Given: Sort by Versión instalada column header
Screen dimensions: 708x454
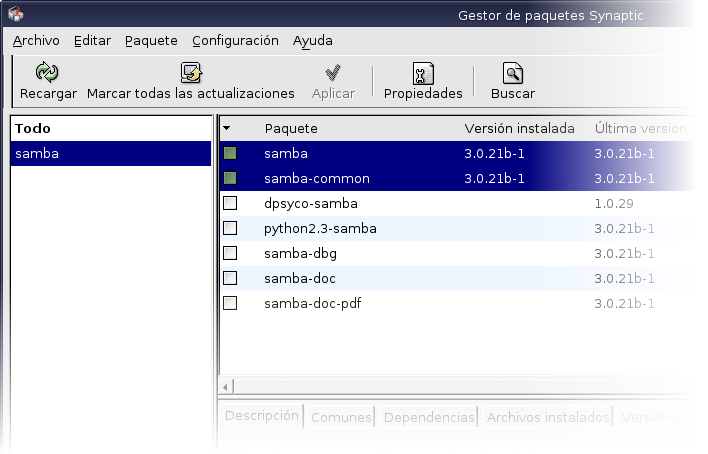Looking at the screenshot, I should point(520,129).
